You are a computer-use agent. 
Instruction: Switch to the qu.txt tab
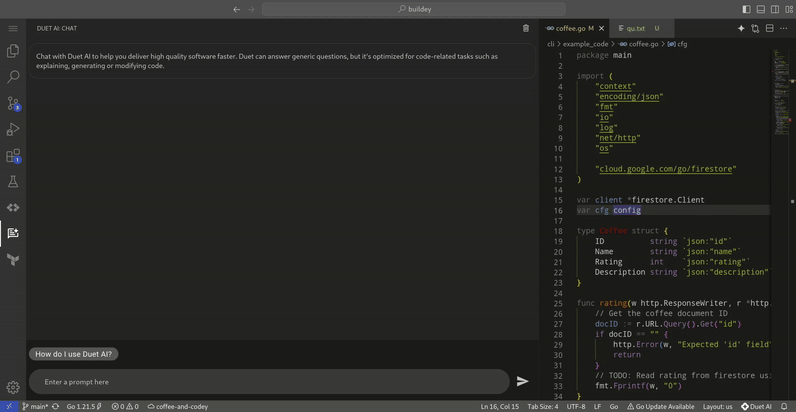tap(636, 28)
